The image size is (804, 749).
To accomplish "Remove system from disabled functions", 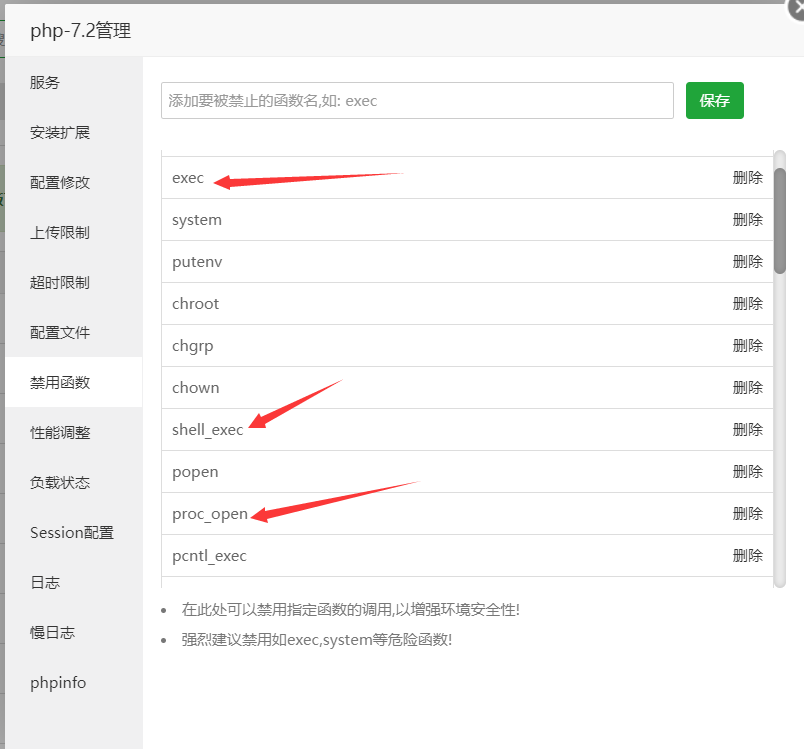I will pos(747,220).
